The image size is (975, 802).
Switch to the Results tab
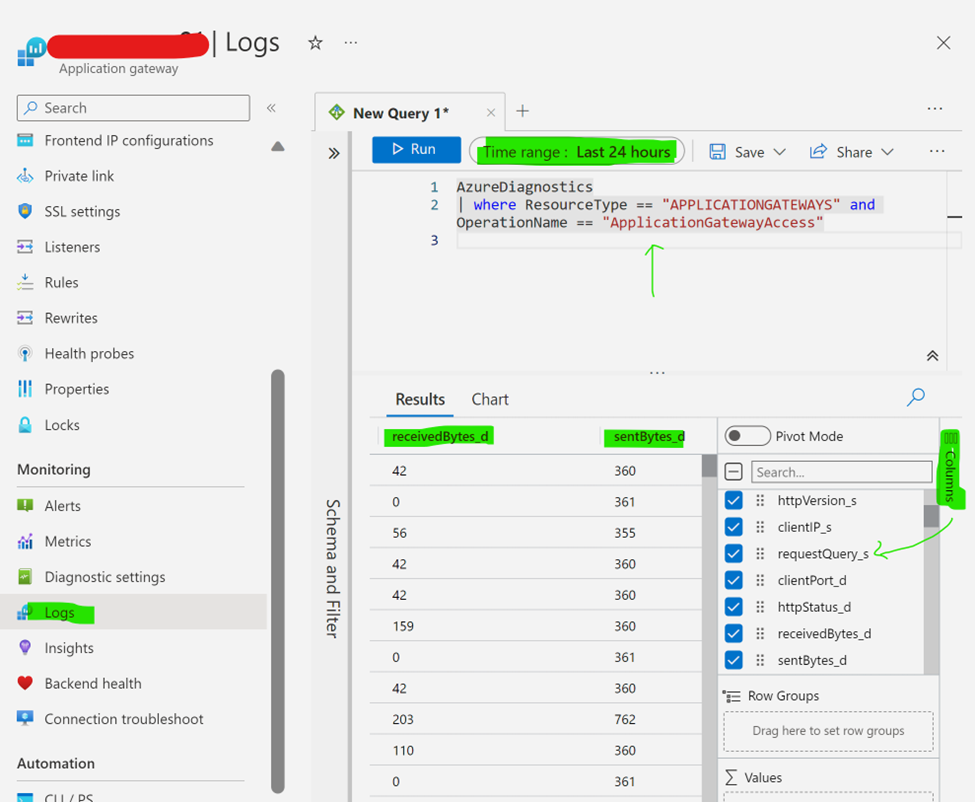click(420, 399)
